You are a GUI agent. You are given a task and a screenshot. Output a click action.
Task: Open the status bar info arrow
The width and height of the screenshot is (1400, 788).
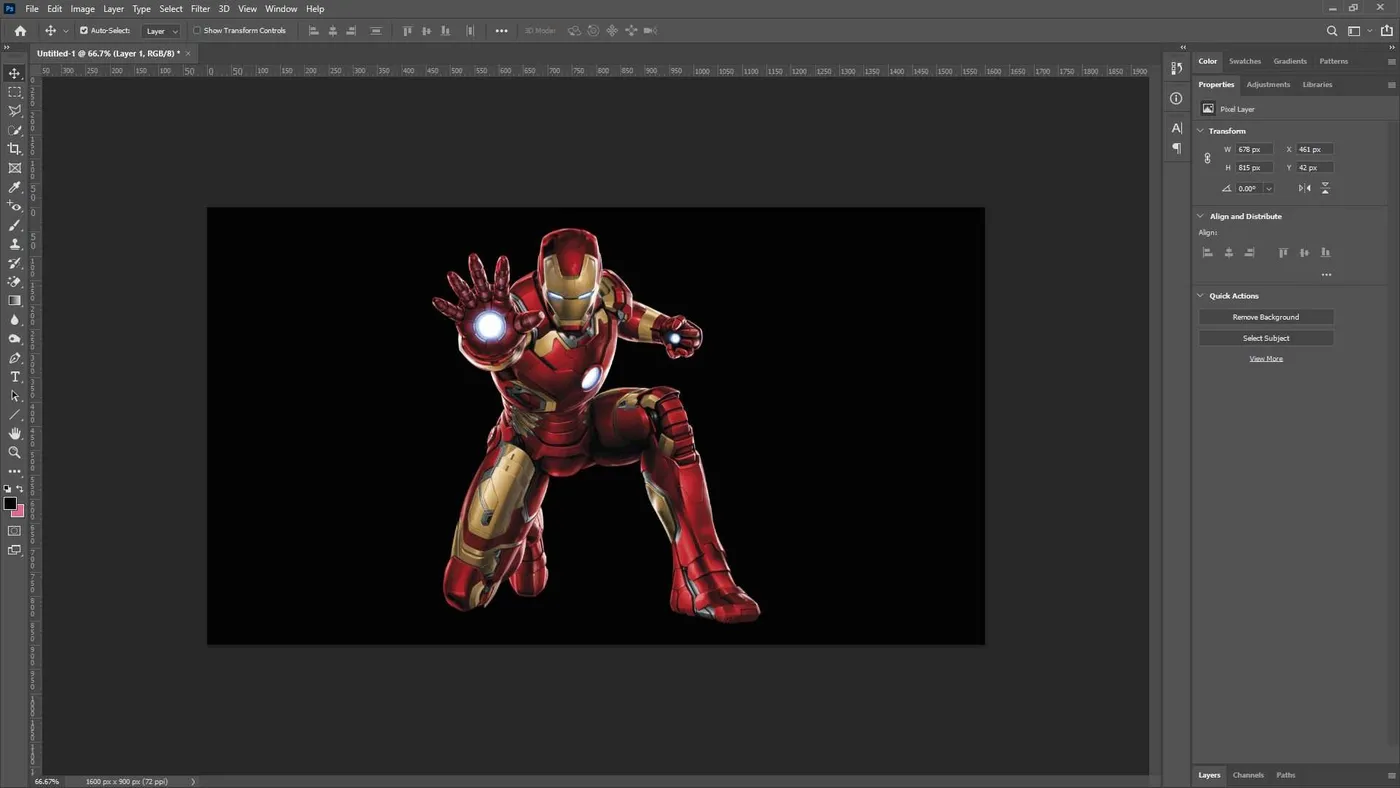point(193,781)
